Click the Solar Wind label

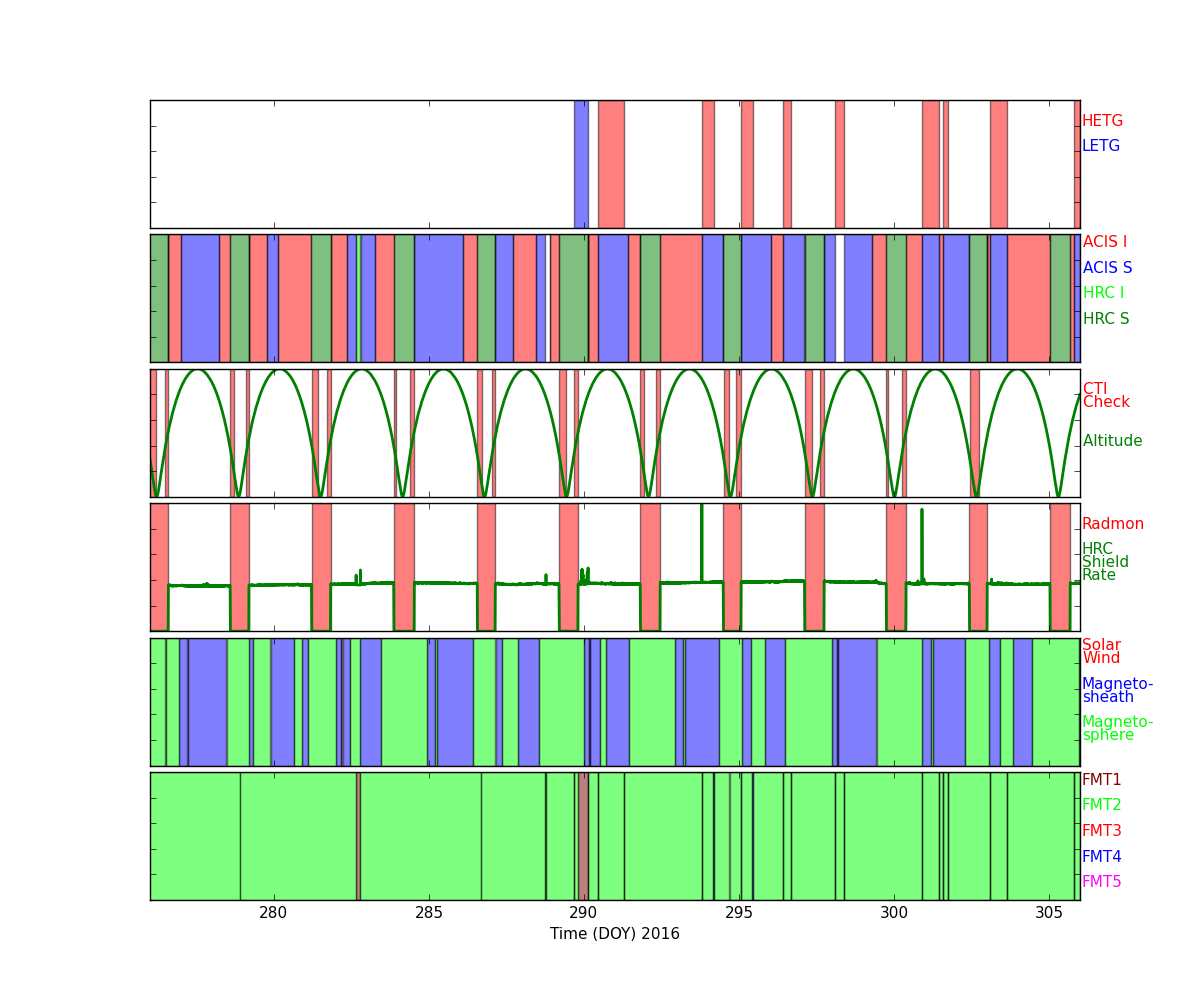pos(1101,652)
